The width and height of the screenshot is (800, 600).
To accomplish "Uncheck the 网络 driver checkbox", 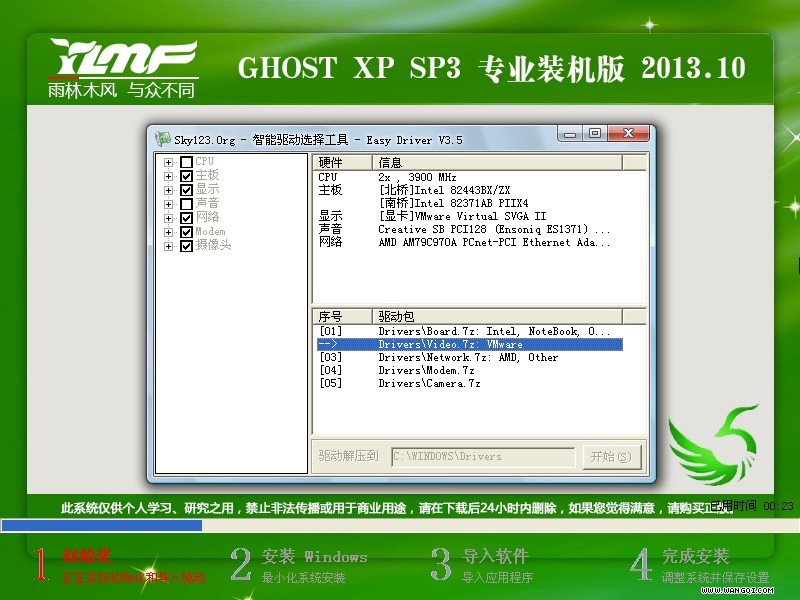I will (186, 218).
